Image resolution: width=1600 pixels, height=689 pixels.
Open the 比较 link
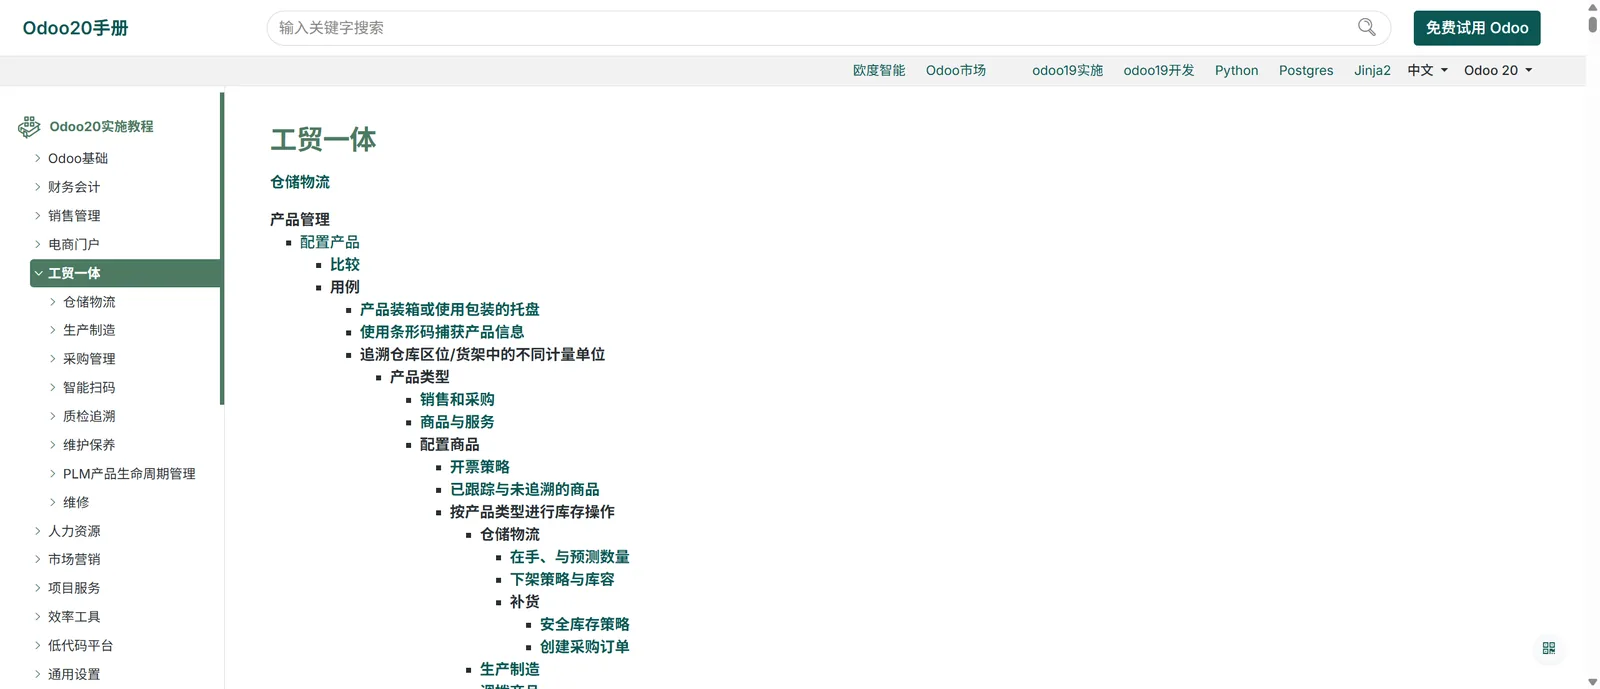345,264
